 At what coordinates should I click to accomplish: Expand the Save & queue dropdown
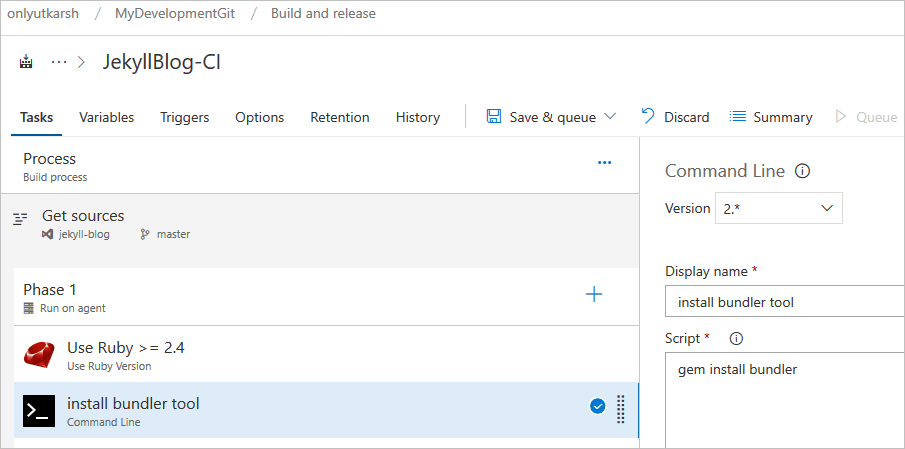pyautogui.click(x=610, y=117)
